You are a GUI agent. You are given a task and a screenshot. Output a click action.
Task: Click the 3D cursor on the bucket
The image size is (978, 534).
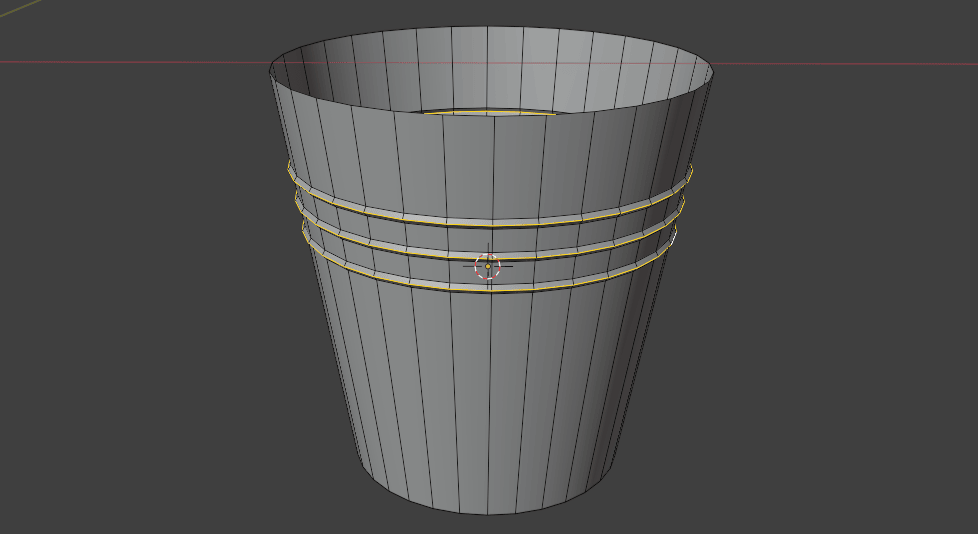click(487, 266)
